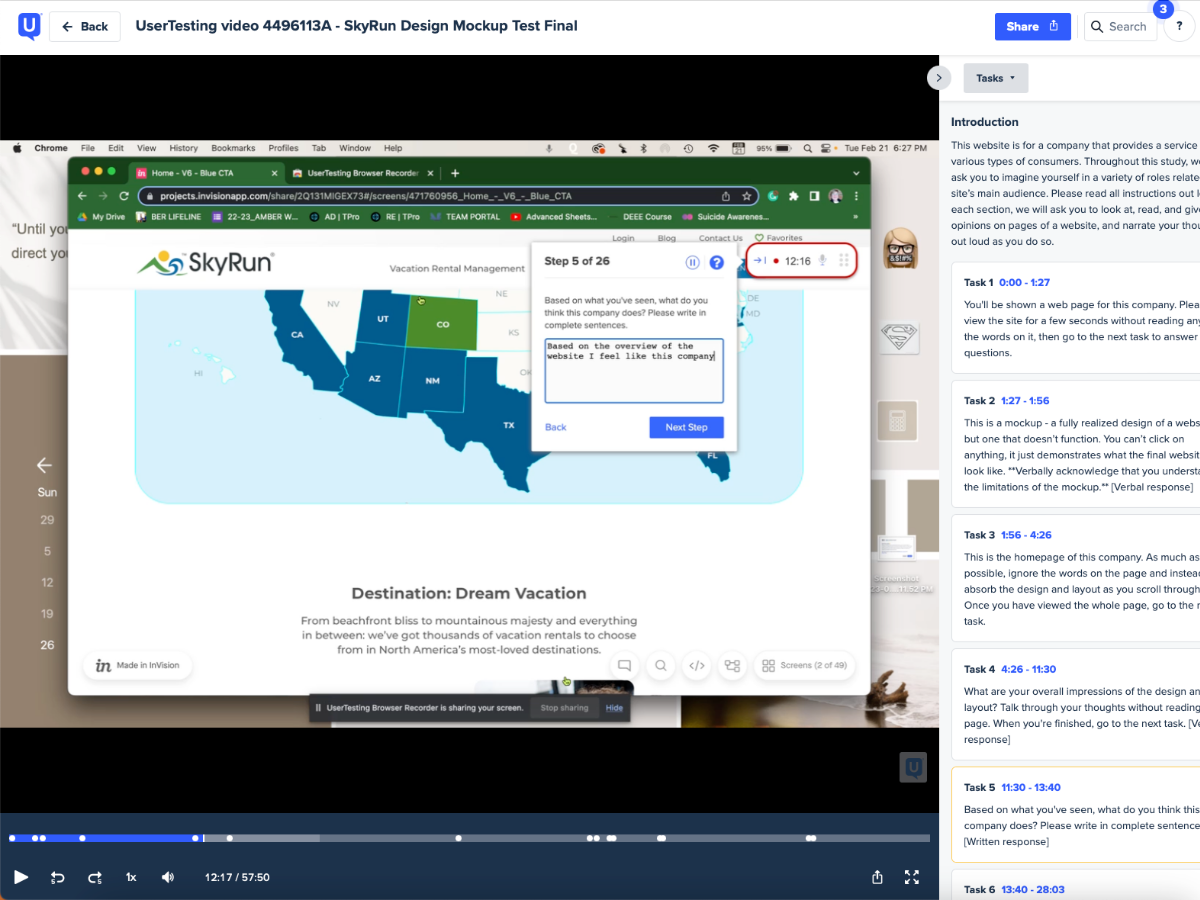The height and width of the screenshot is (900, 1200).
Task: Click recorded browser's new tab plus
Action: coord(455,173)
